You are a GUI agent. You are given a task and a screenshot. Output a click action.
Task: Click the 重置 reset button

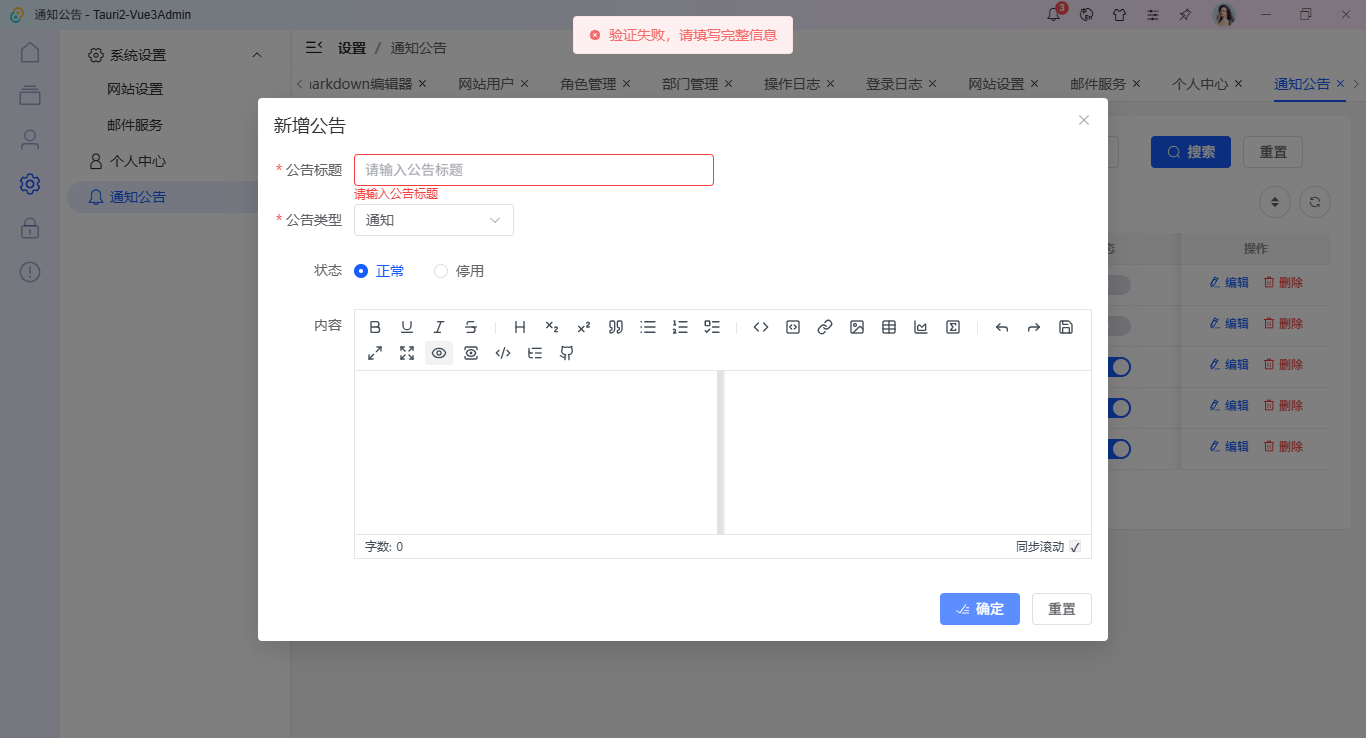point(1061,608)
